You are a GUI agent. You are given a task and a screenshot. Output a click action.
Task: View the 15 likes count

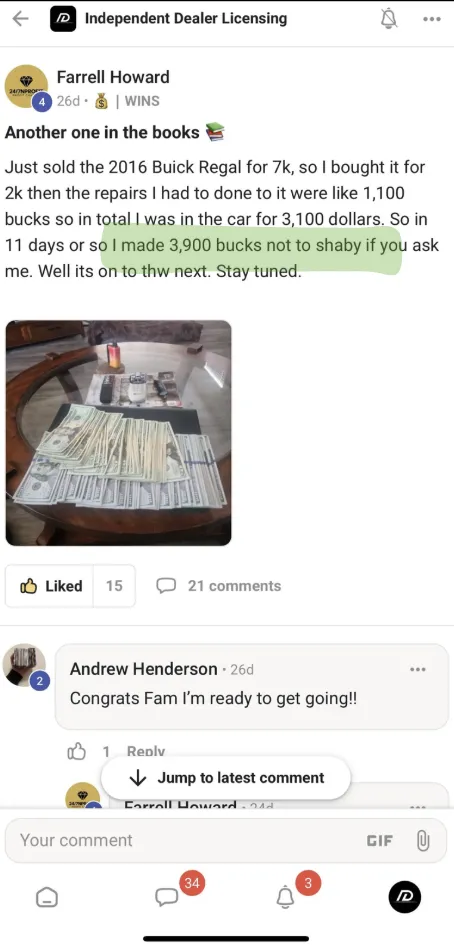114,586
